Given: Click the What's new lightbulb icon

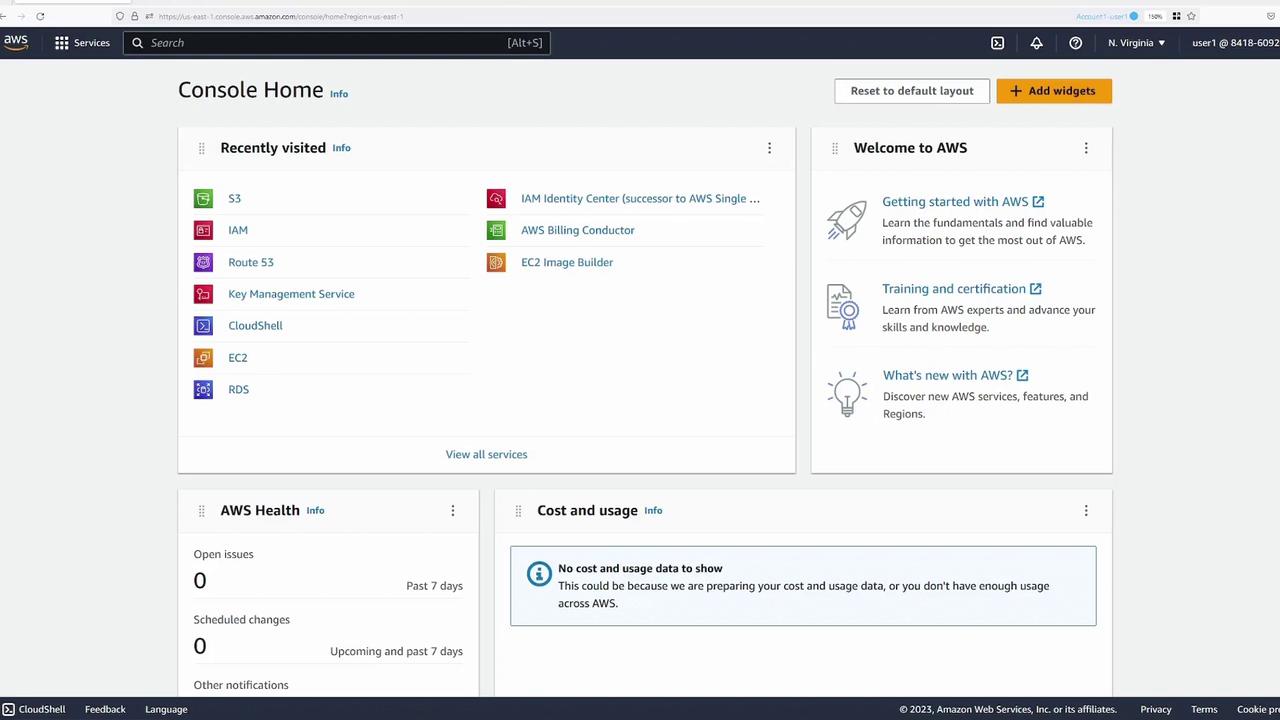Looking at the screenshot, I should click(847, 394).
